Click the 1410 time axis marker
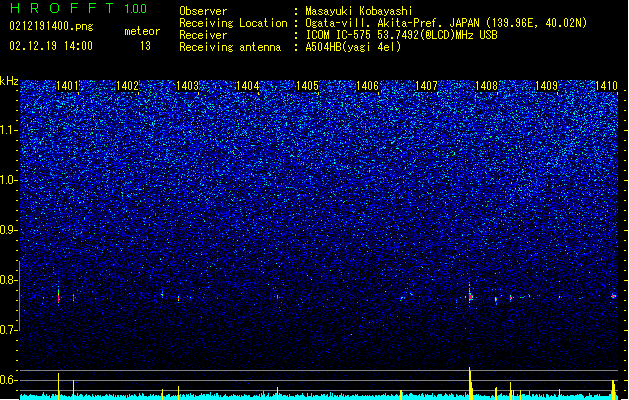The width and height of the screenshot is (629, 400). (607, 86)
